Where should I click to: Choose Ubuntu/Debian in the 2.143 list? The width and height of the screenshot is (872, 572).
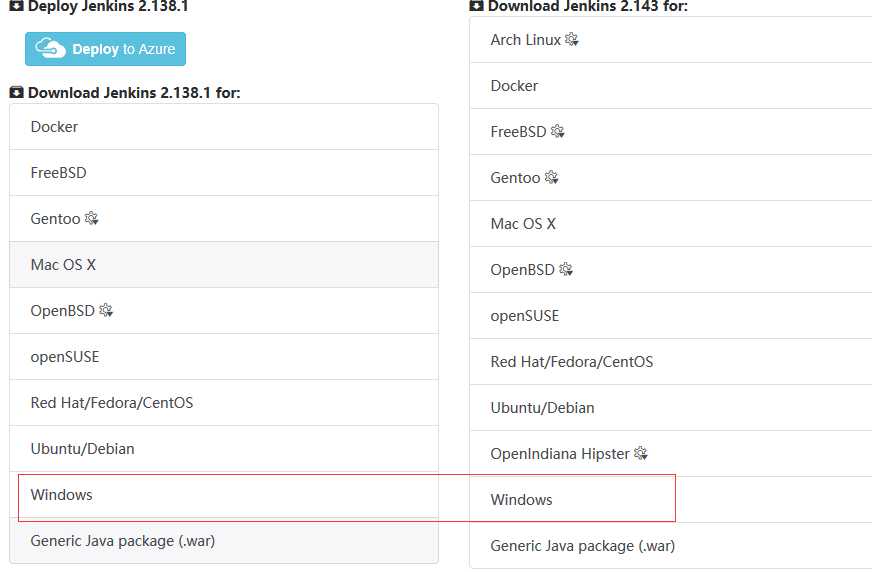tap(671, 408)
